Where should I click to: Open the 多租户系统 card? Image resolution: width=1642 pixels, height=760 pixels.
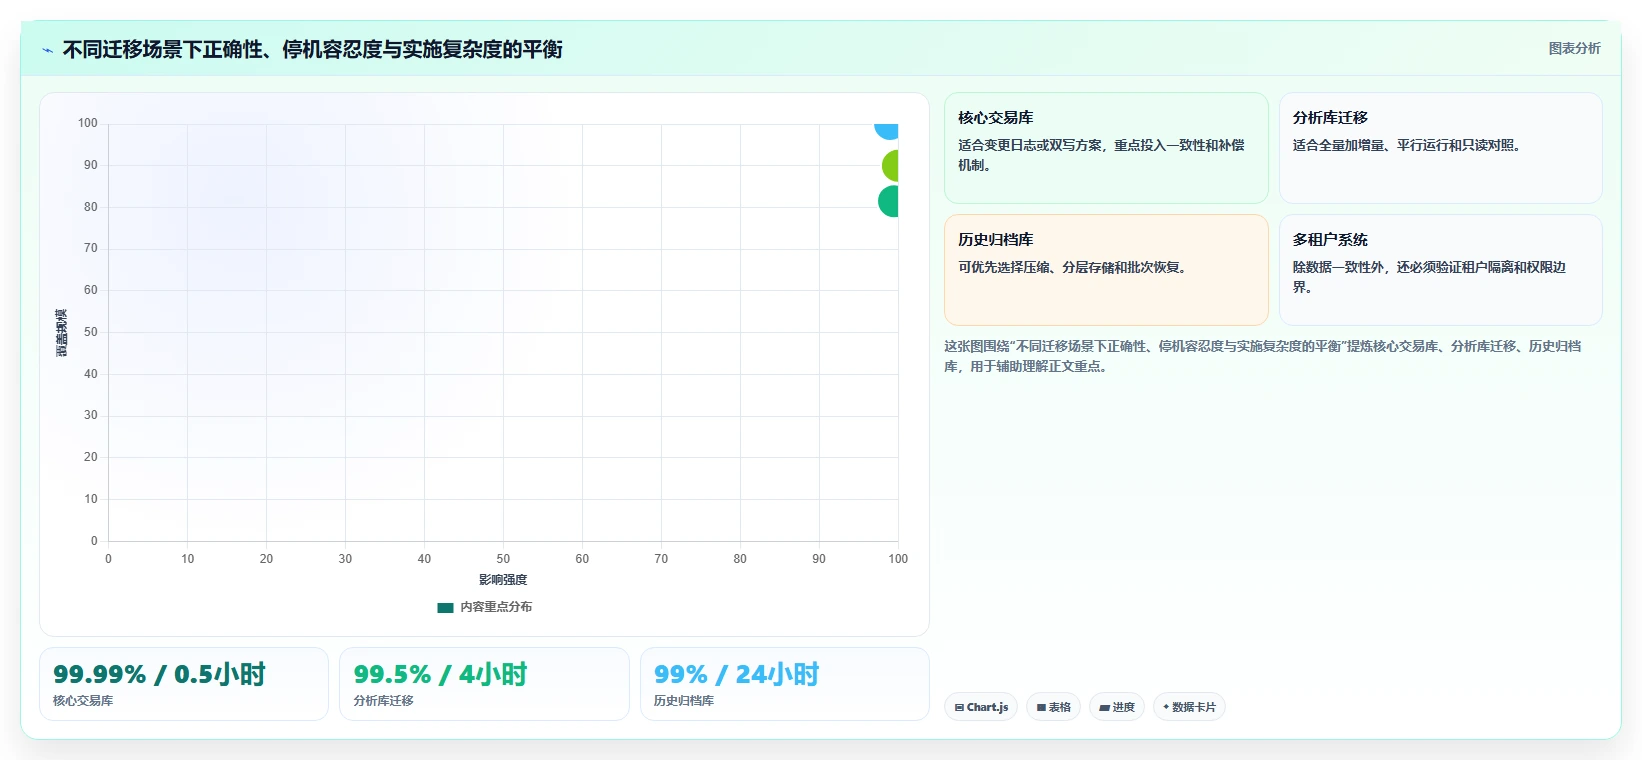[1440, 270]
